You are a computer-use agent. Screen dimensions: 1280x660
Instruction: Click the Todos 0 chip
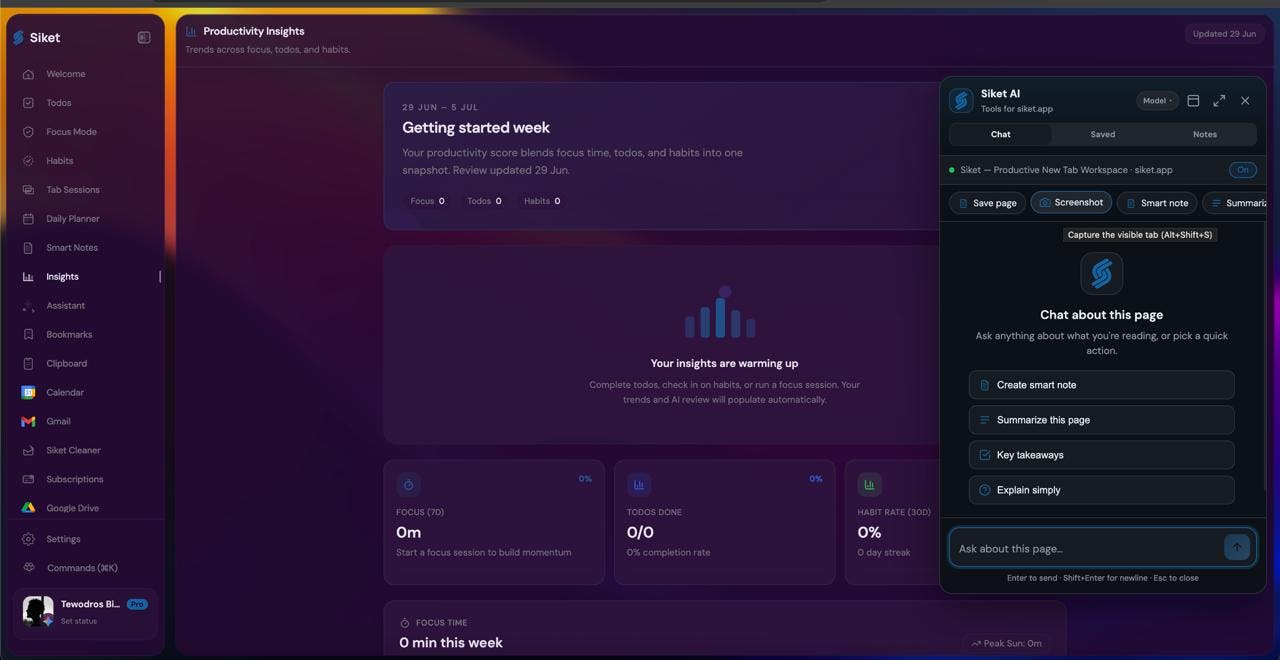pos(484,201)
